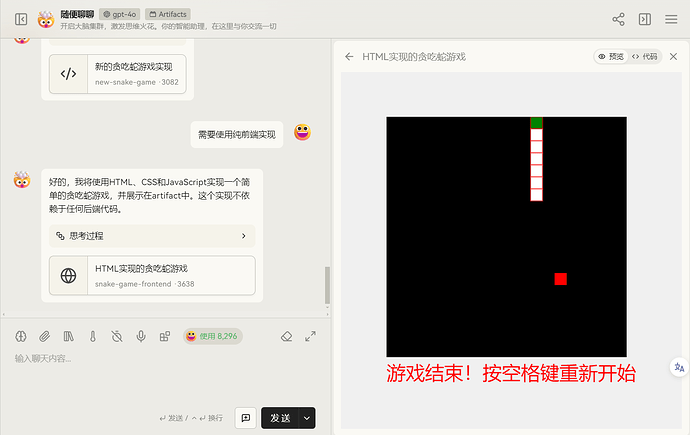Image resolution: width=690 pixels, height=435 pixels.
Task: Click the globe icon on the artifact card
Action: tap(68, 276)
